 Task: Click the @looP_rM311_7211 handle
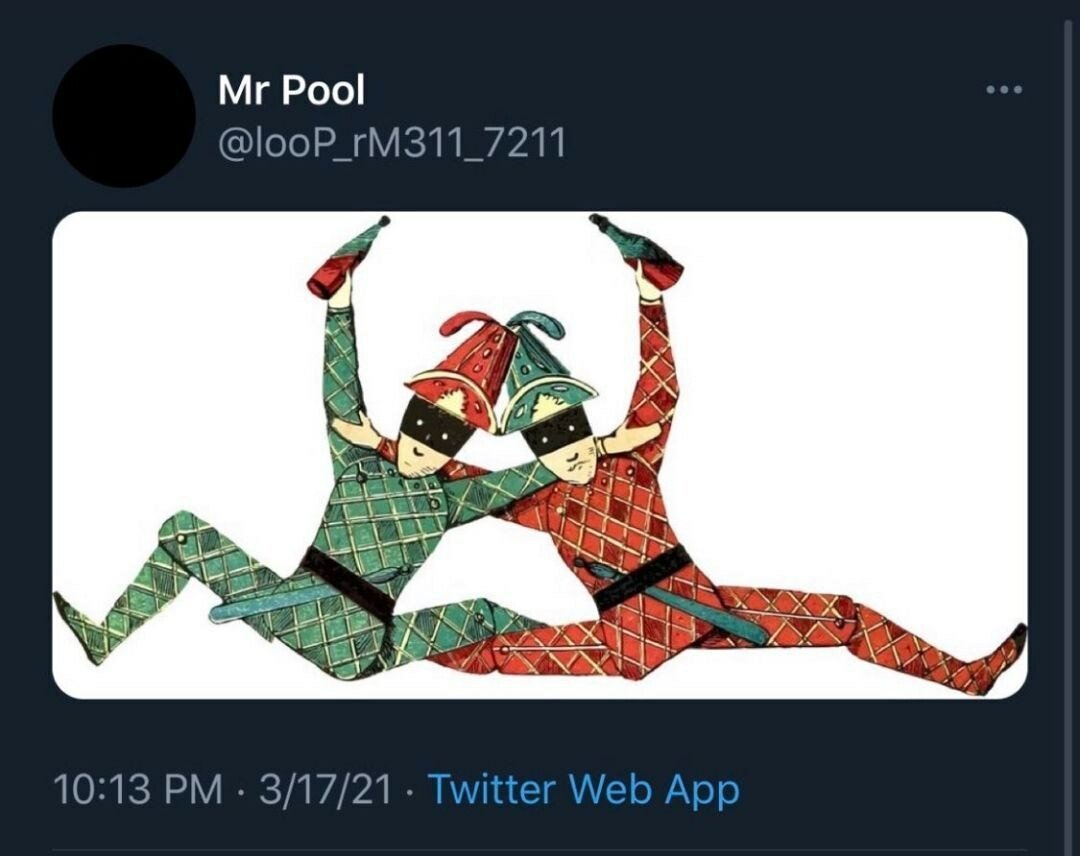pos(392,143)
